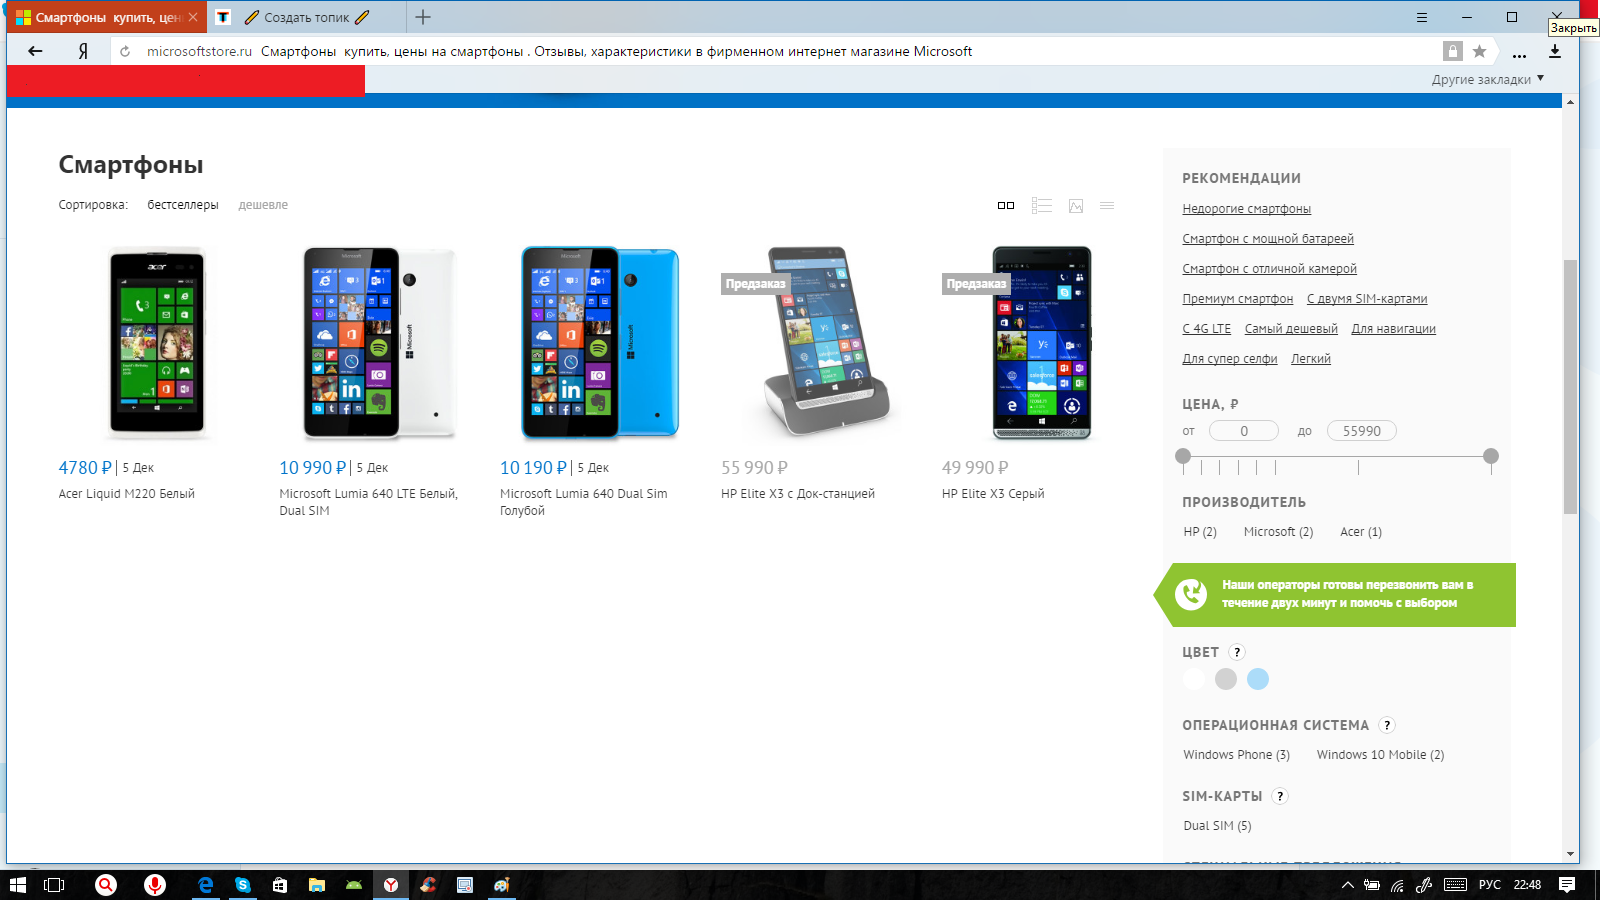
Task: Open the three-dots browser menu
Action: (x=1520, y=55)
